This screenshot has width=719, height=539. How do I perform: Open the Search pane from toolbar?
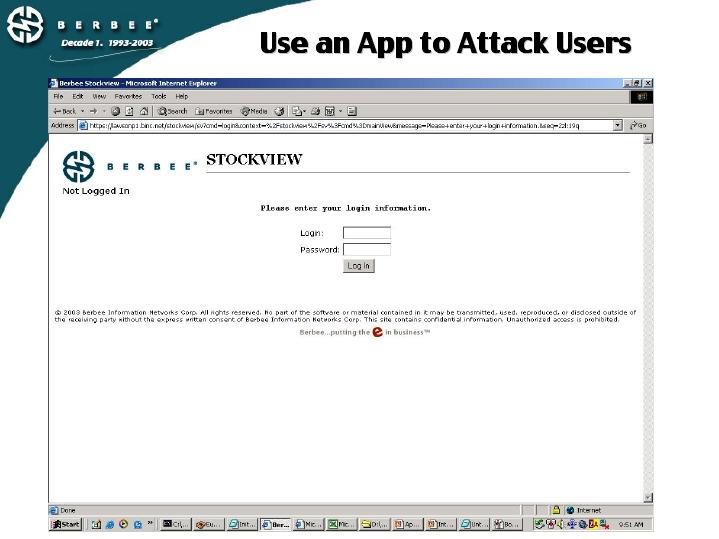point(172,111)
